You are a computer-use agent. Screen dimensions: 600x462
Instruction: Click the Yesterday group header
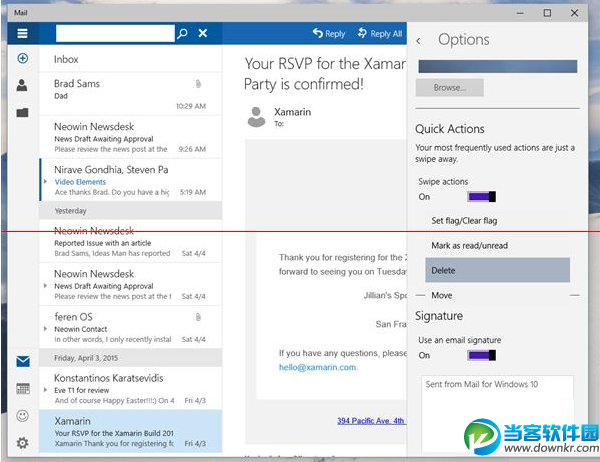click(x=130, y=211)
